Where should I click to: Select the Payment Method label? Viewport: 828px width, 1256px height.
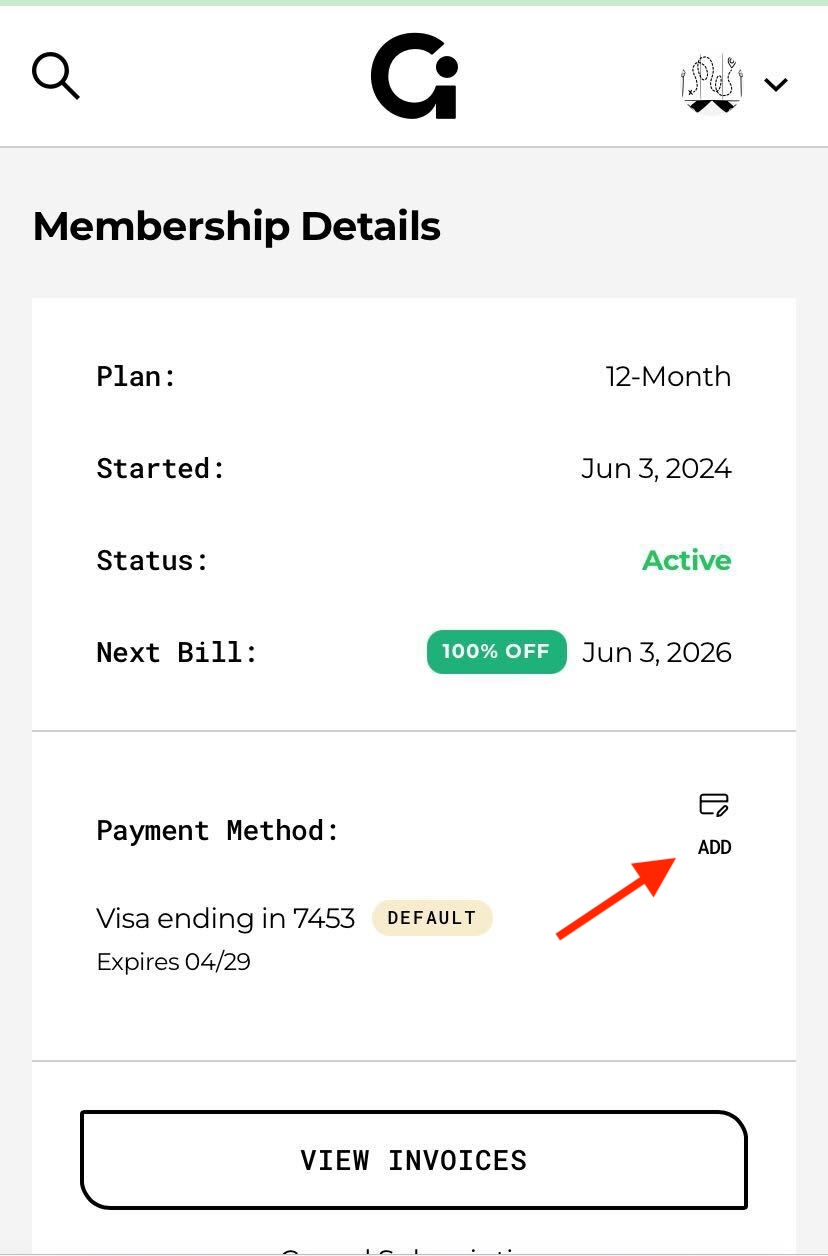[218, 830]
